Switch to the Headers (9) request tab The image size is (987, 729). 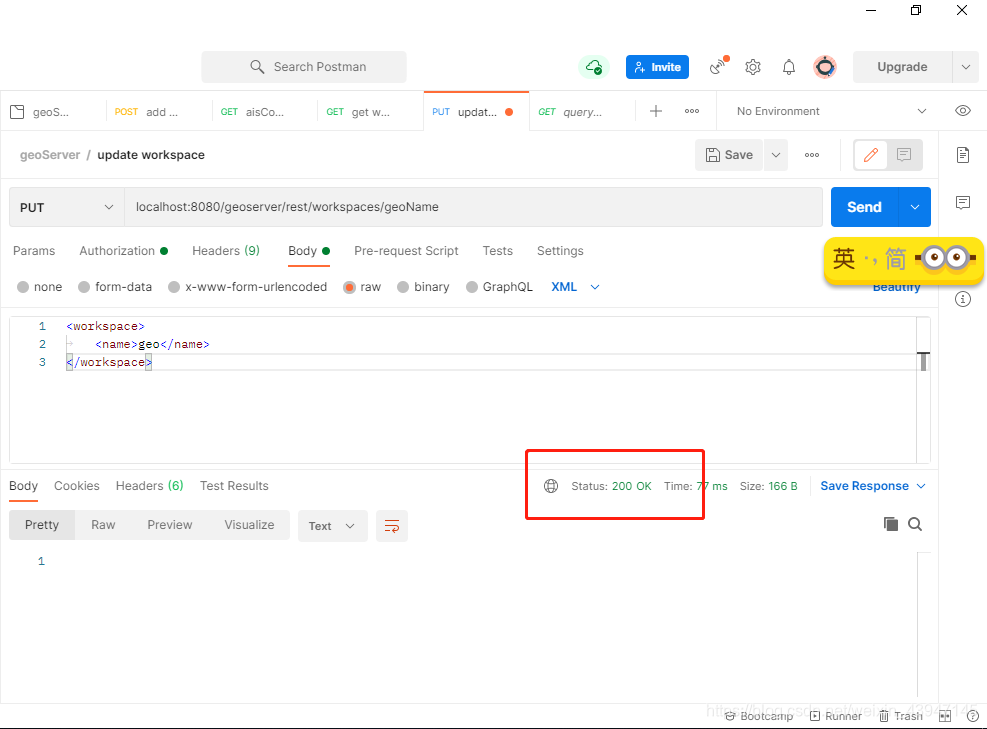225,251
